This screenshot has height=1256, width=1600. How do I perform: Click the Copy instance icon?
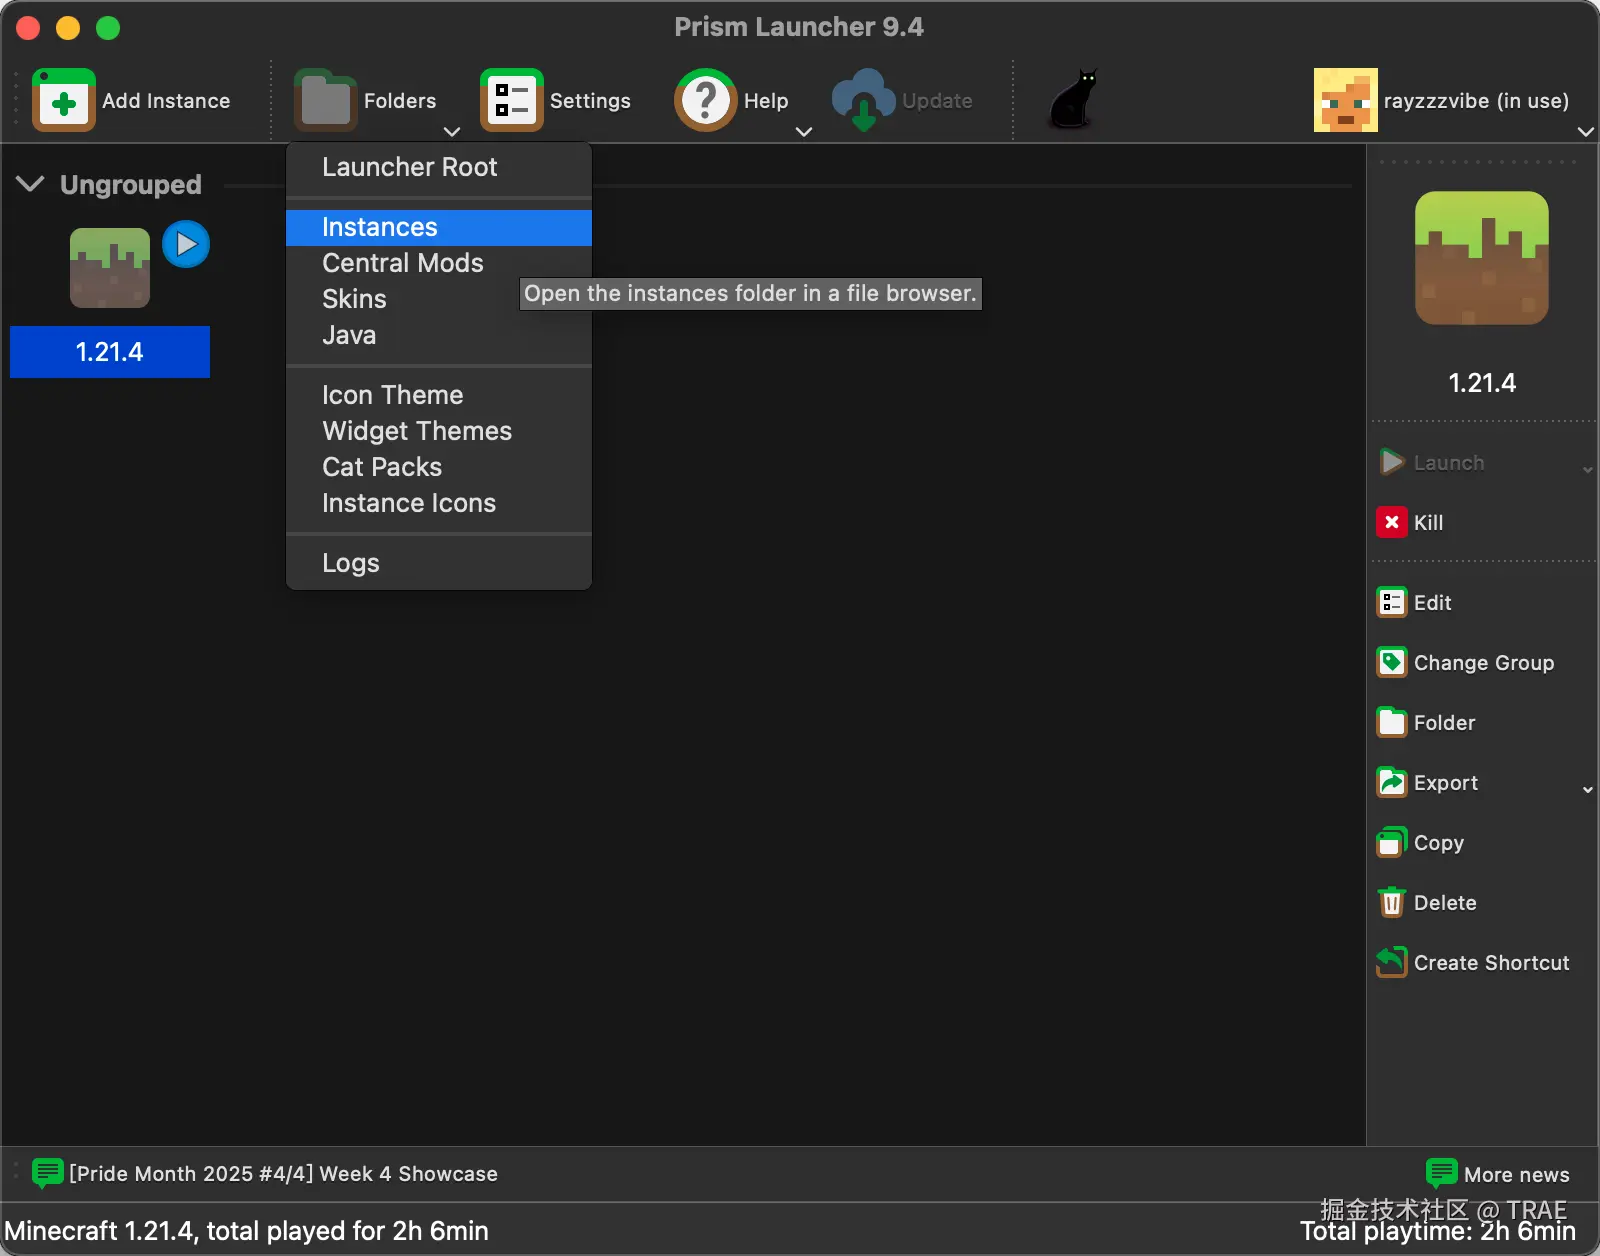pyautogui.click(x=1392, y=842)
